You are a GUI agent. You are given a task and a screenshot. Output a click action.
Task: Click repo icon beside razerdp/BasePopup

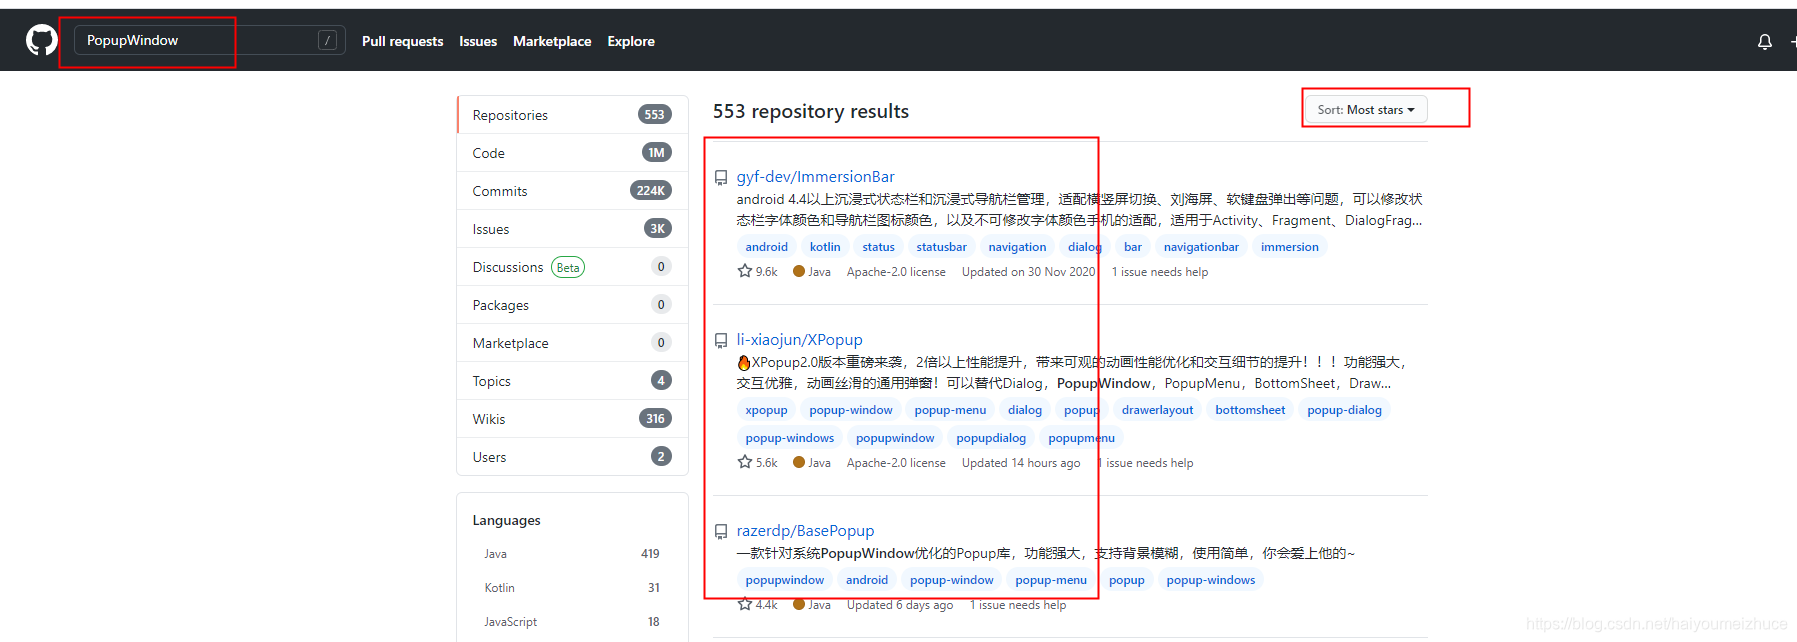[x=721, y=532]
